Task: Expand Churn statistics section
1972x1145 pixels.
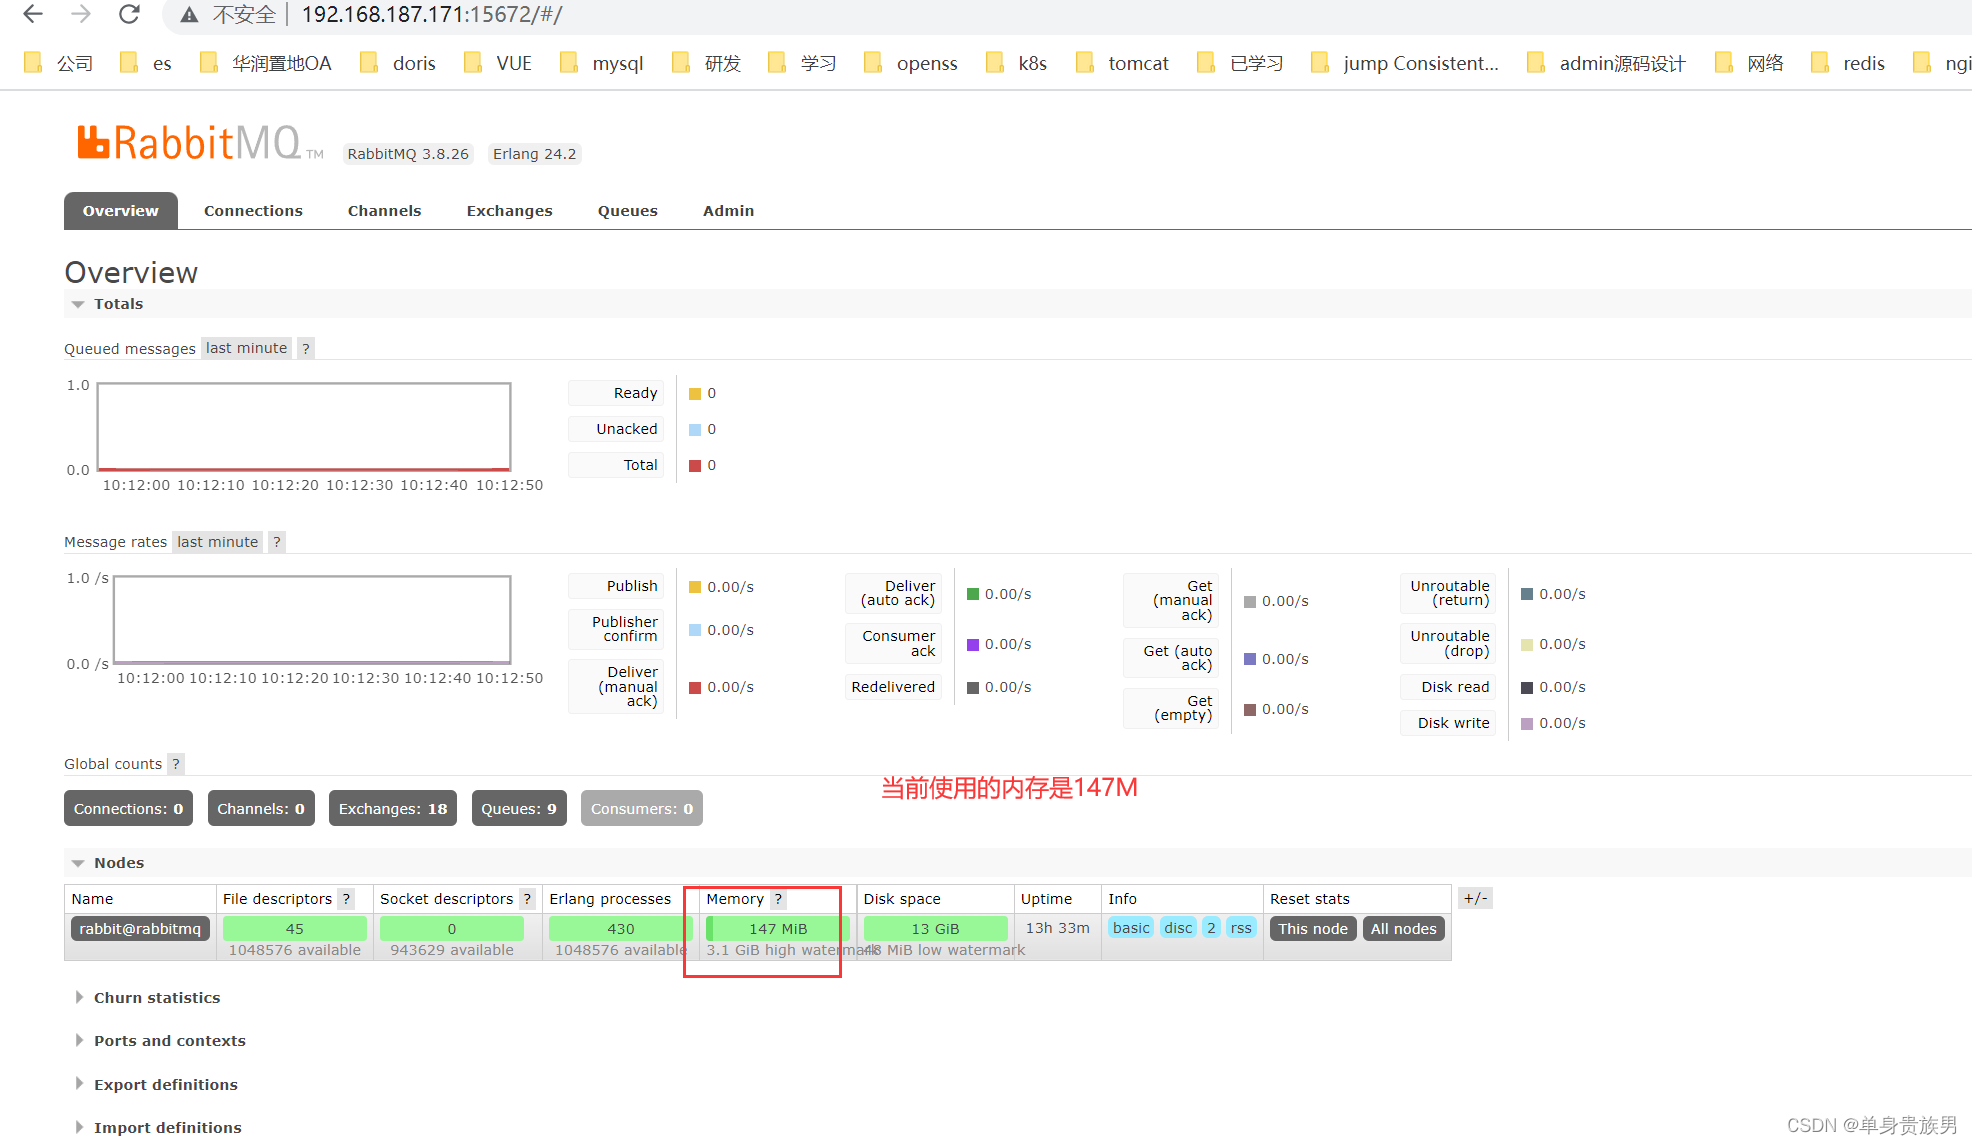Action: 147,998
